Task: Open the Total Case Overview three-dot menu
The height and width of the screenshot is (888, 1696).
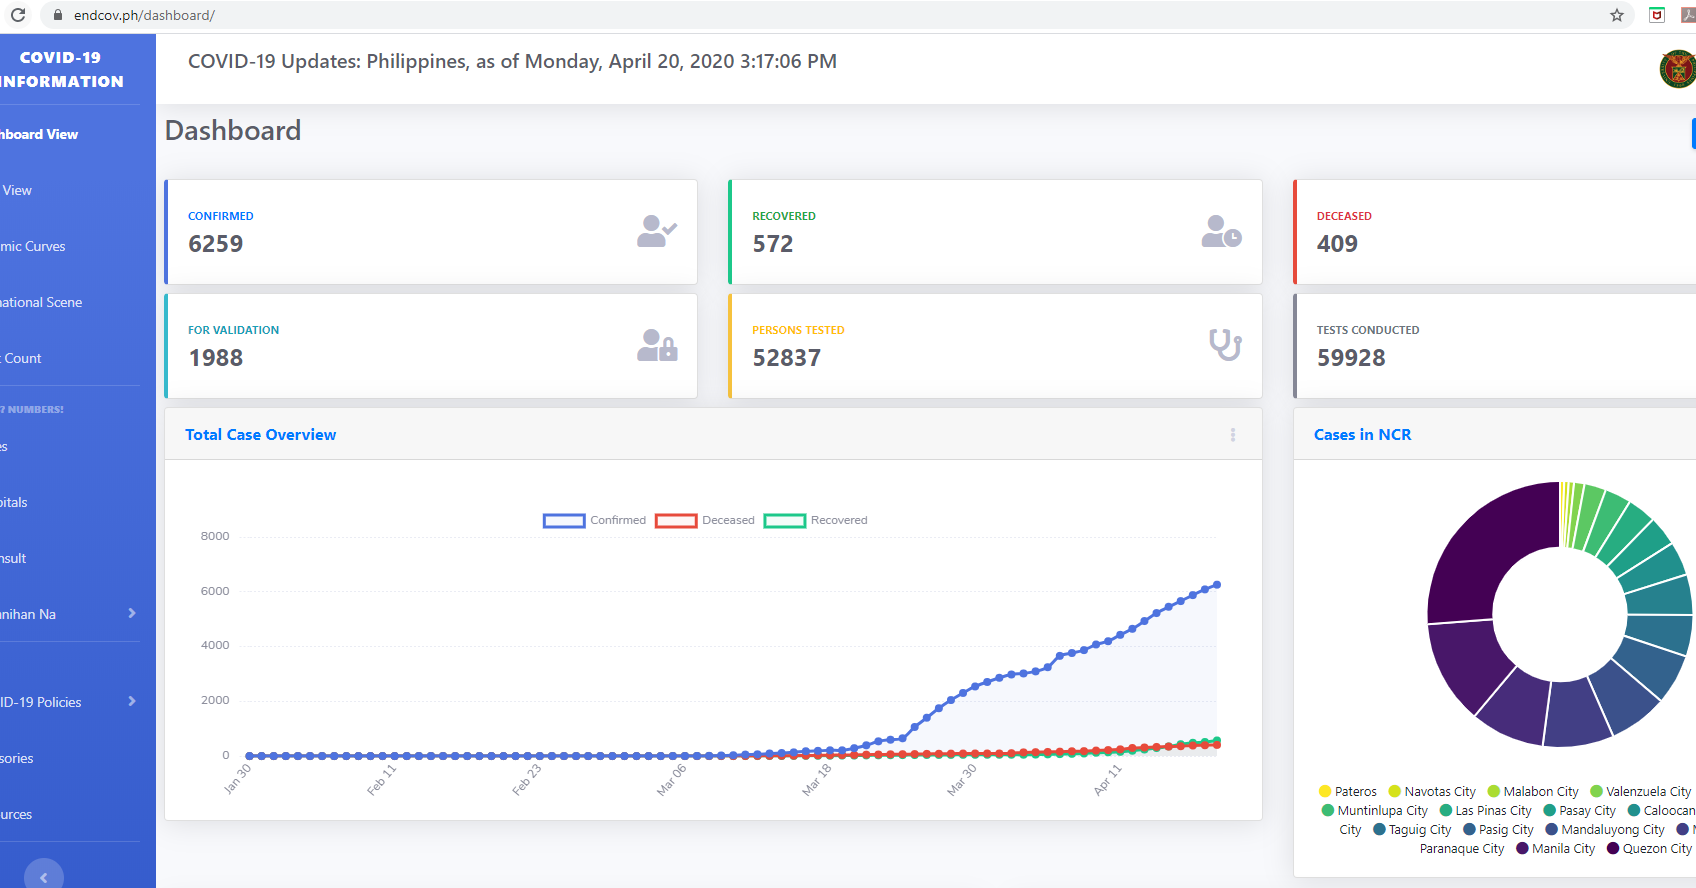Action: pyautogui.click(x=1233, y=435)
